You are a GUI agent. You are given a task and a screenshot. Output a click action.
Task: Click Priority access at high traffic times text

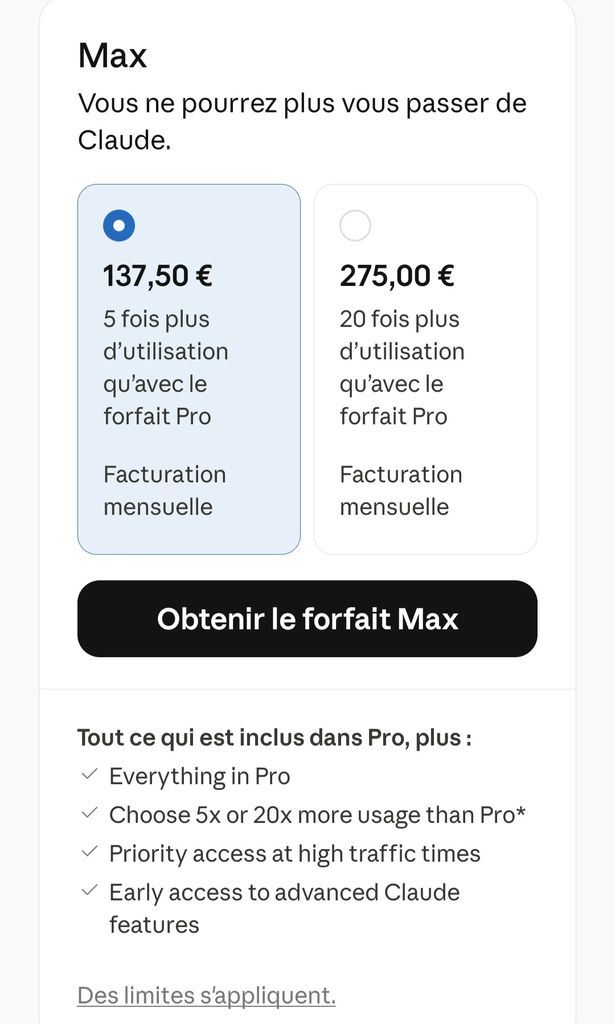coord(294,854)
